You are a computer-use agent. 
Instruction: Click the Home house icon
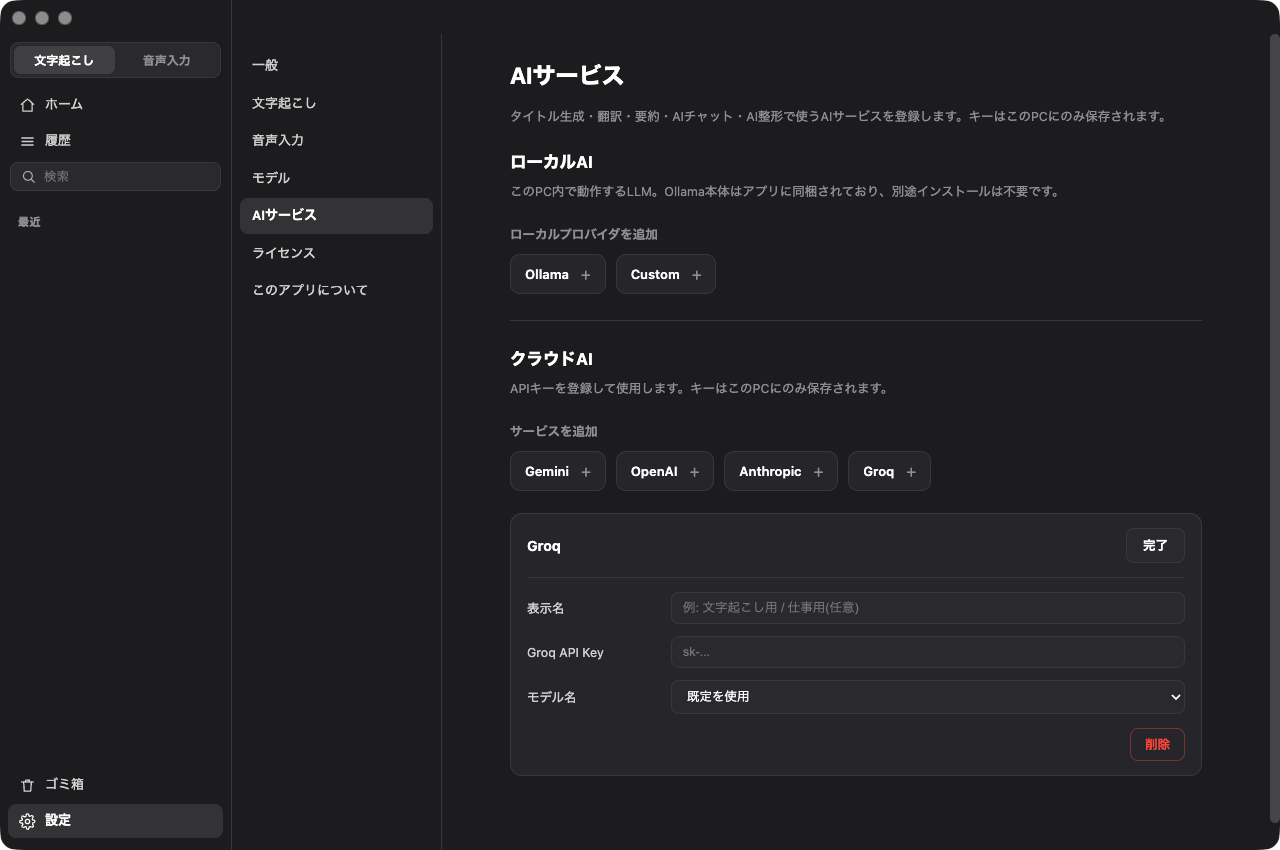pos(27,104)
